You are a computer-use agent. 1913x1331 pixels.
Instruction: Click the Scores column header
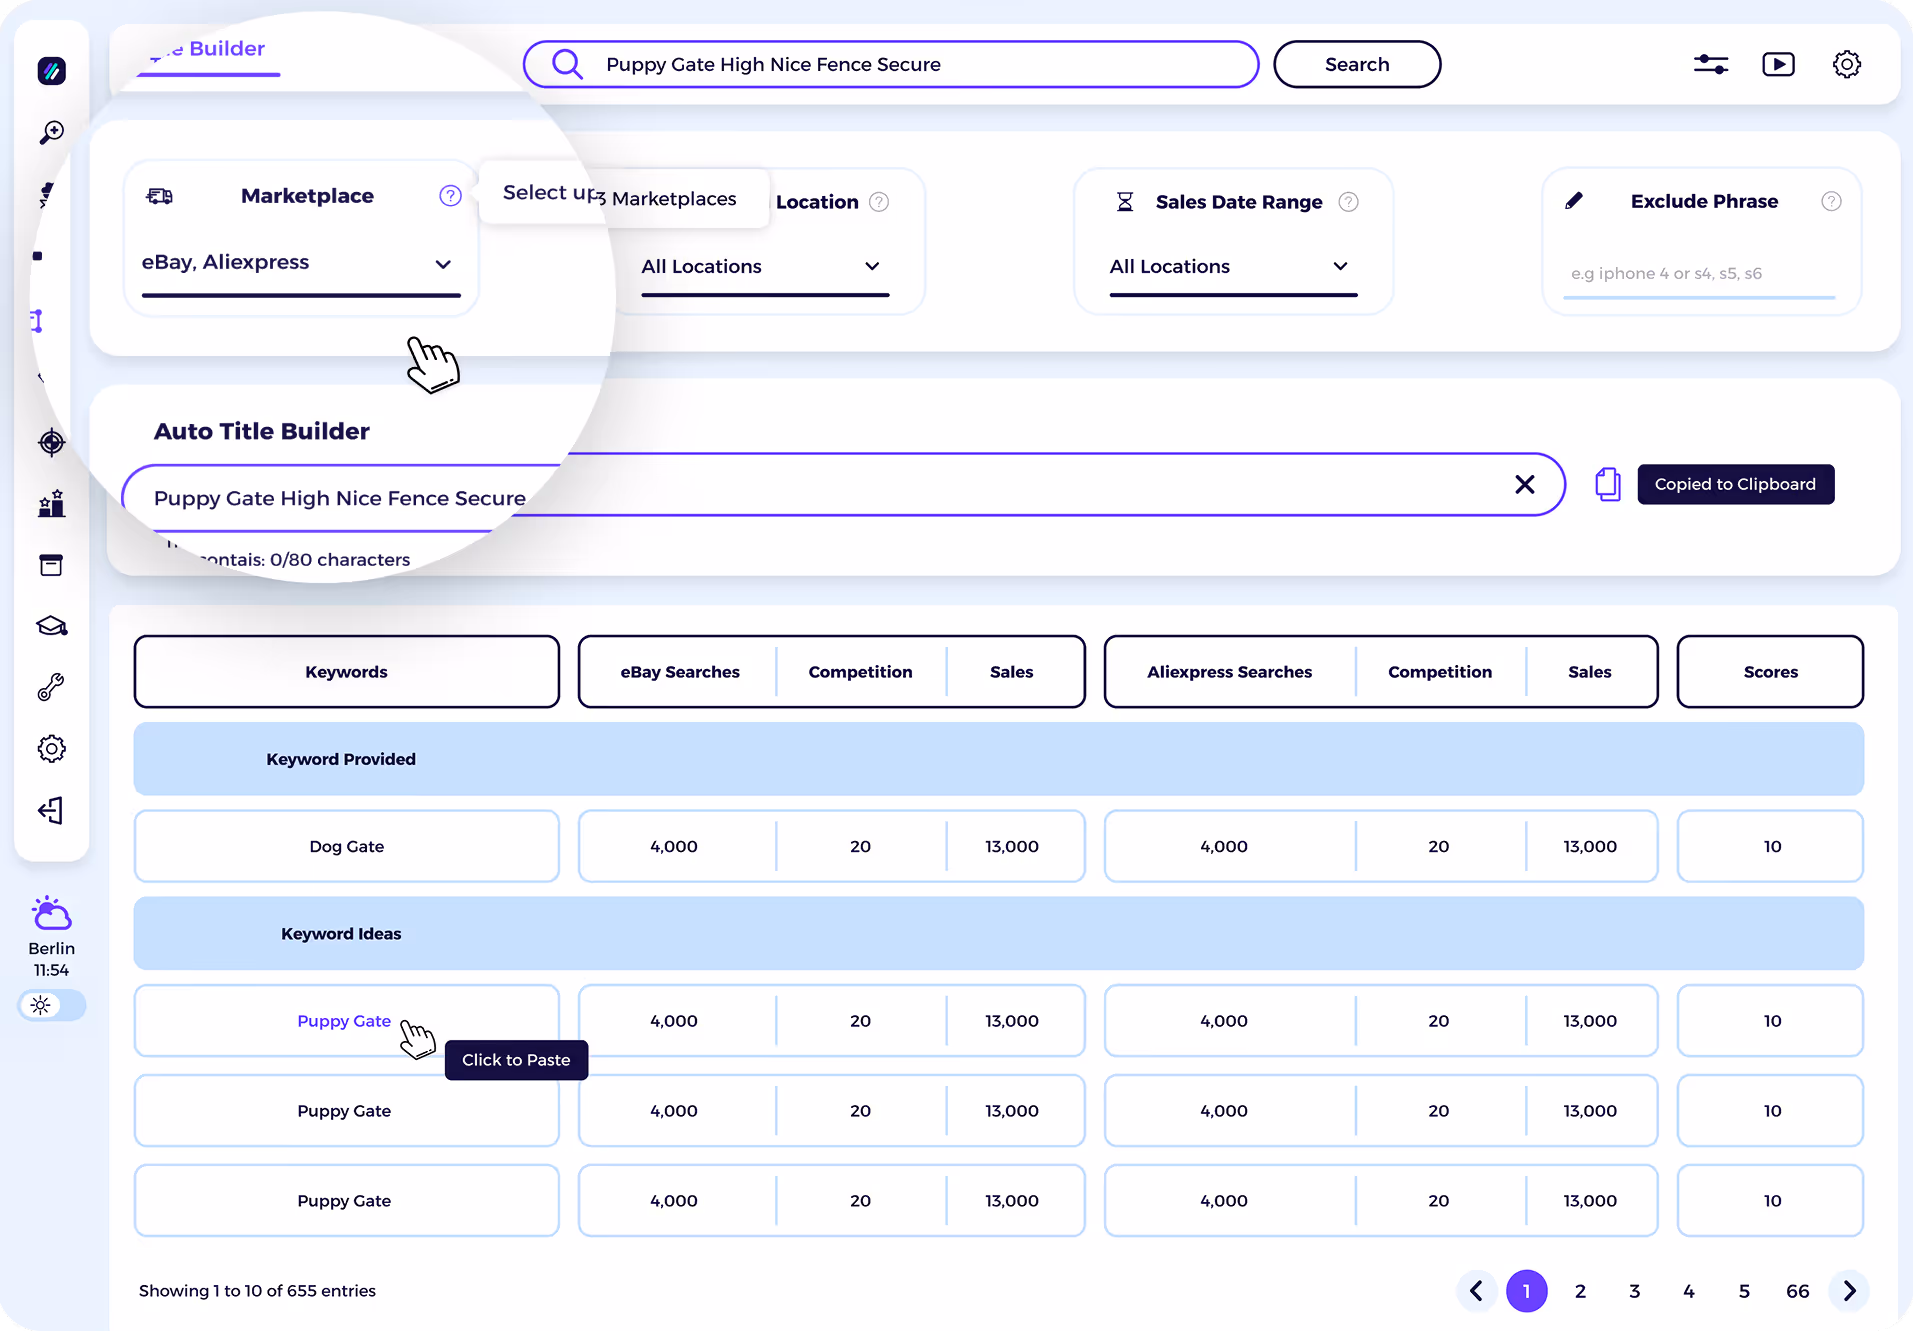coord(1770,672)
